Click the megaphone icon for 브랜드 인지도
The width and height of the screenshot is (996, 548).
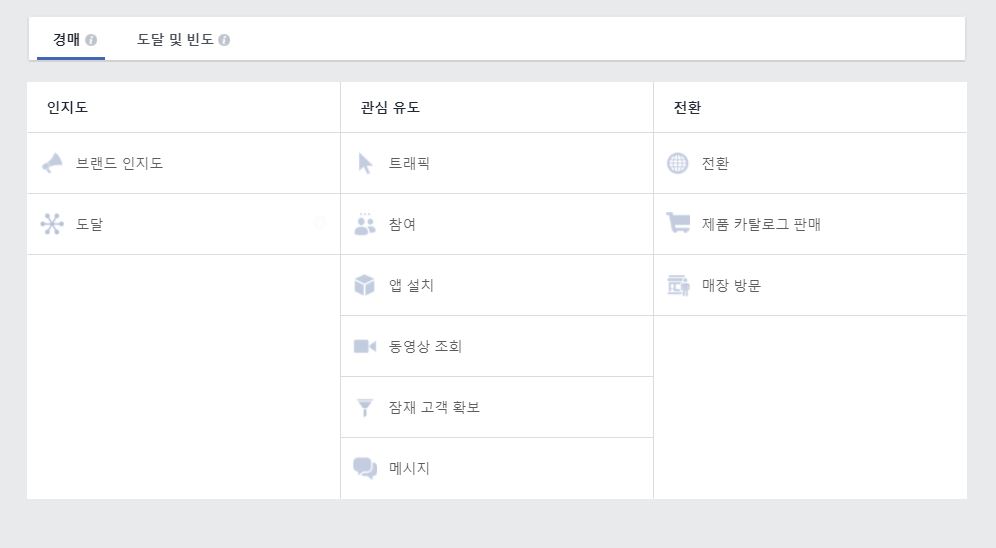[x=52, y=163]
